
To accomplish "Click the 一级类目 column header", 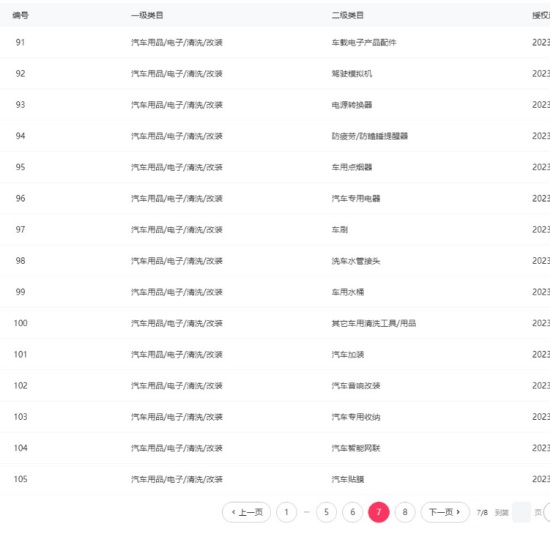I will 147,15.
